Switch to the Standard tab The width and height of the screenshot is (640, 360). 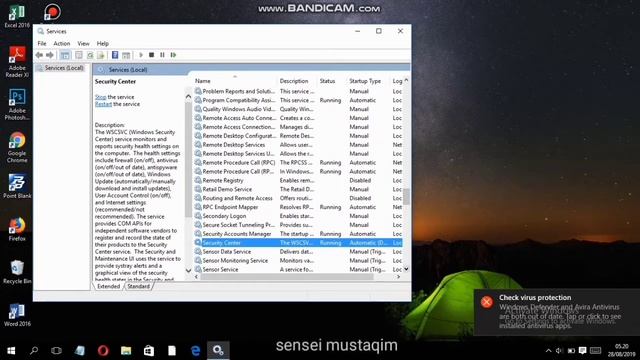(138, 286)
